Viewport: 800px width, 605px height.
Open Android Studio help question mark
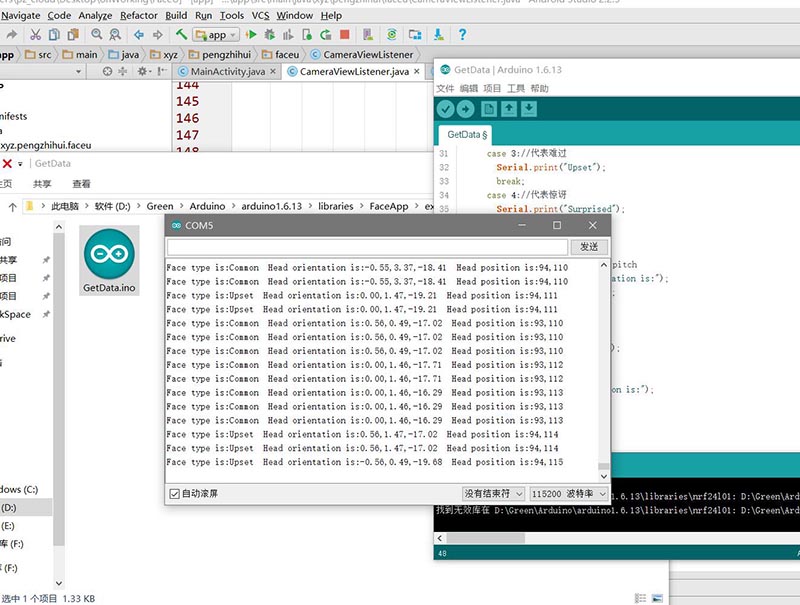462,35
